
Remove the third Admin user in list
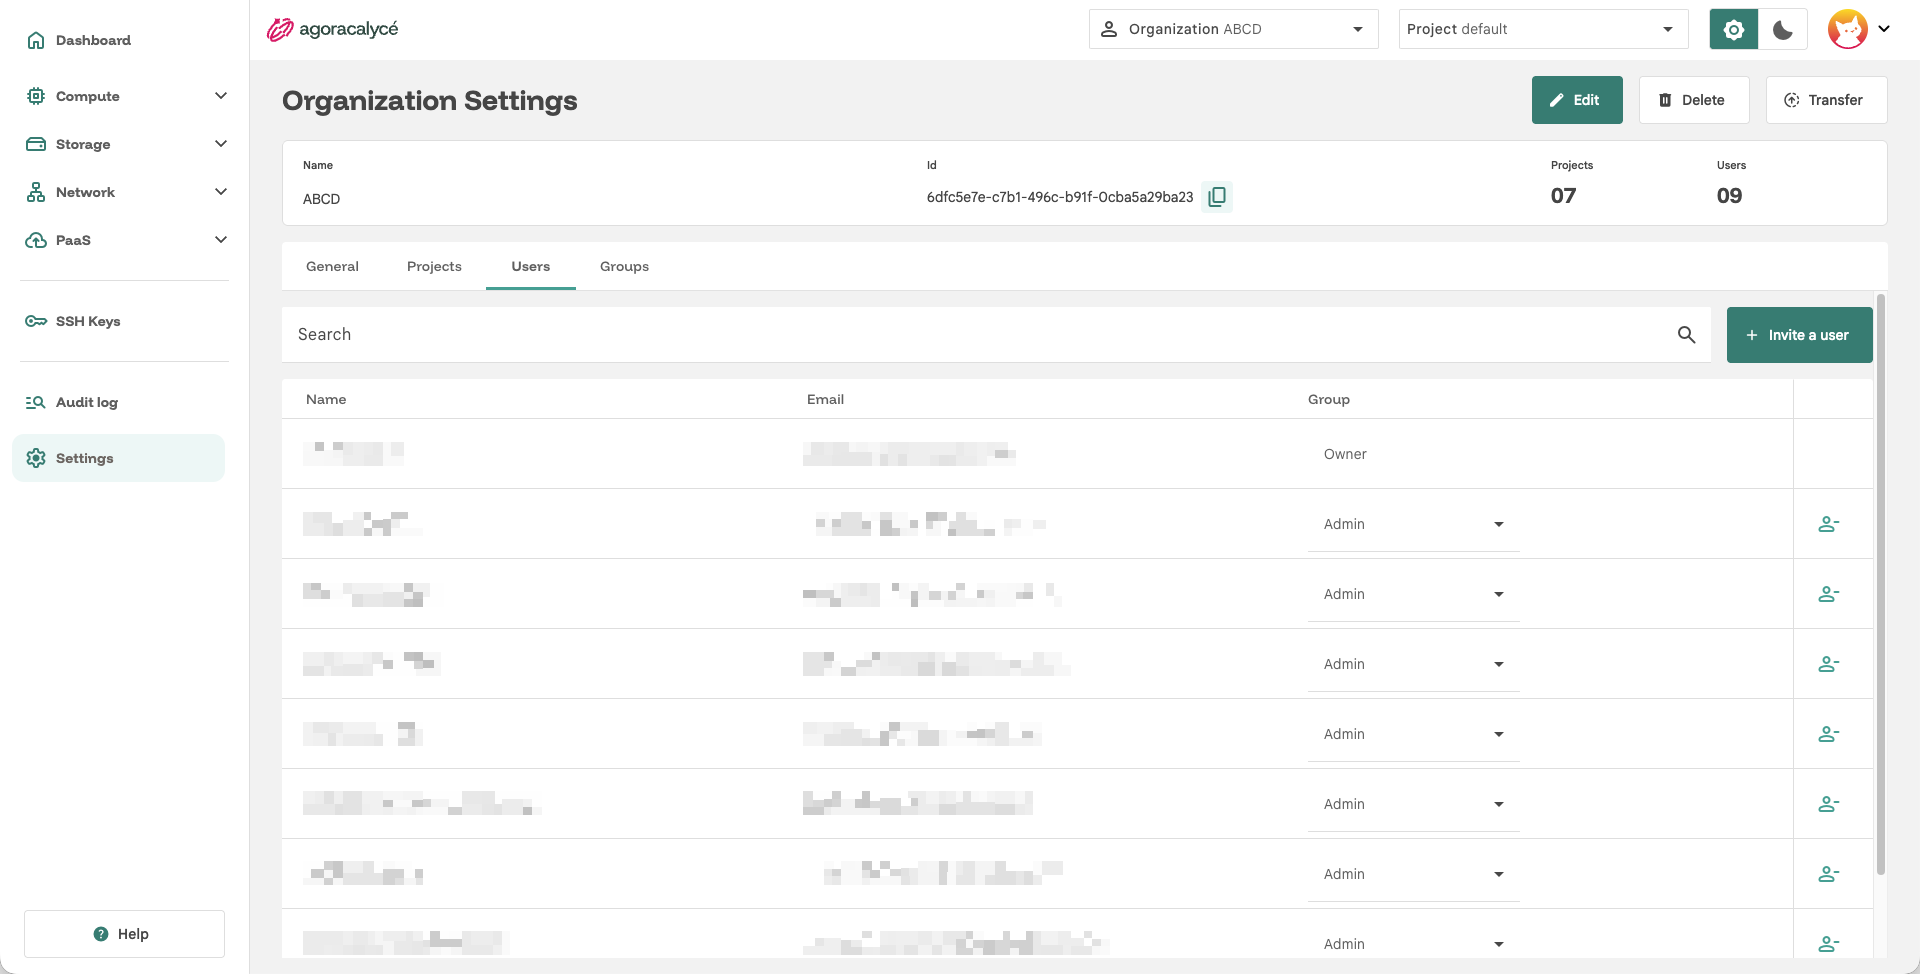pos(1828,664)
